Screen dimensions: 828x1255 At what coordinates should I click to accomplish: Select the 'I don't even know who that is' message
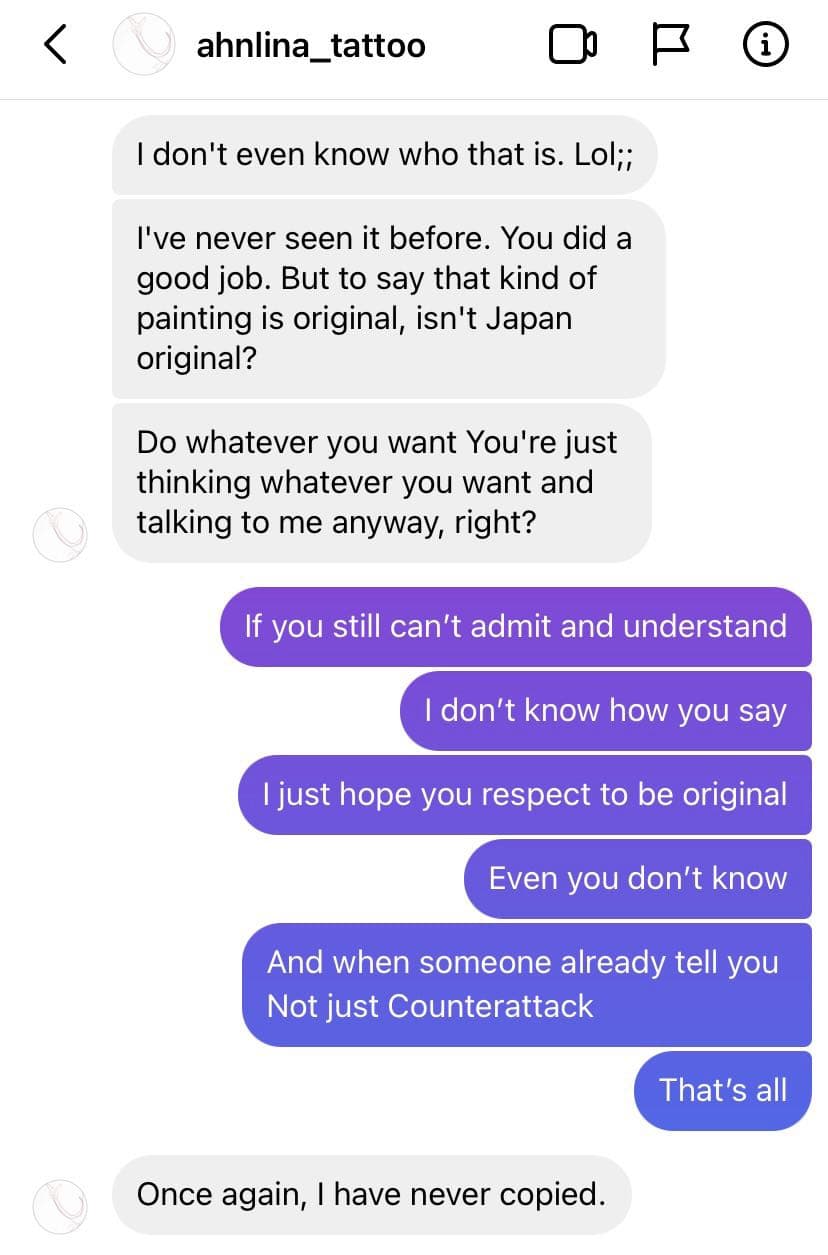coord(384,155)
